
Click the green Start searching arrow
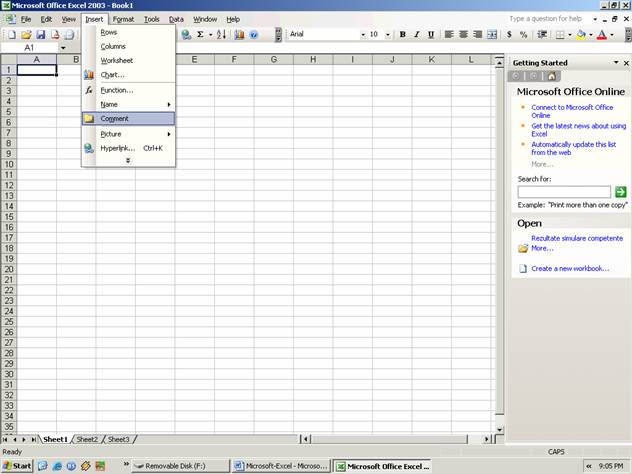tap(621, 192)
